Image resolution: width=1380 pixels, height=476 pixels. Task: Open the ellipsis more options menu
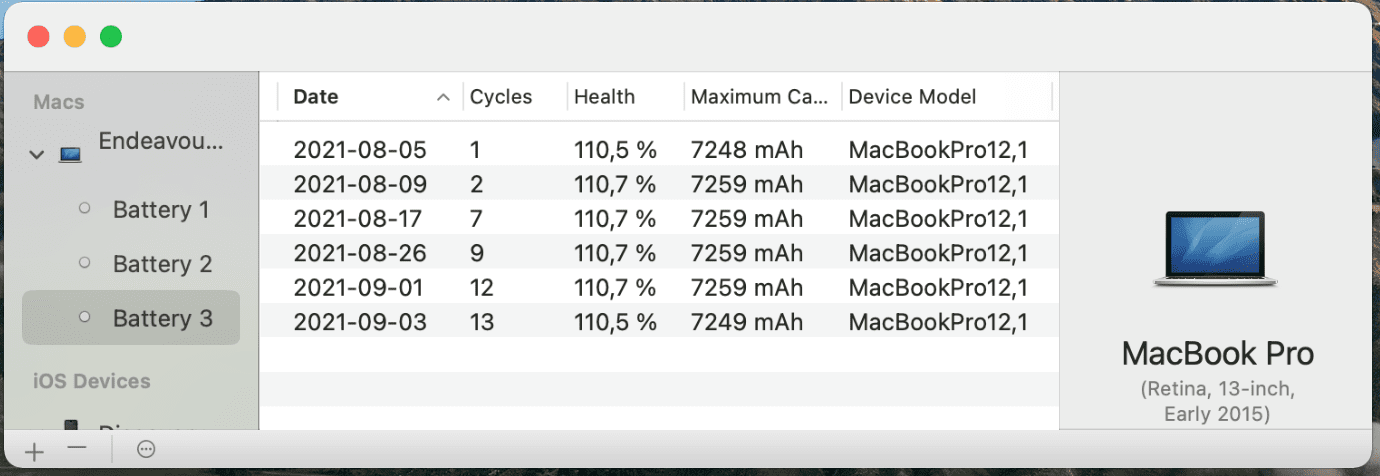pos(146,450)
